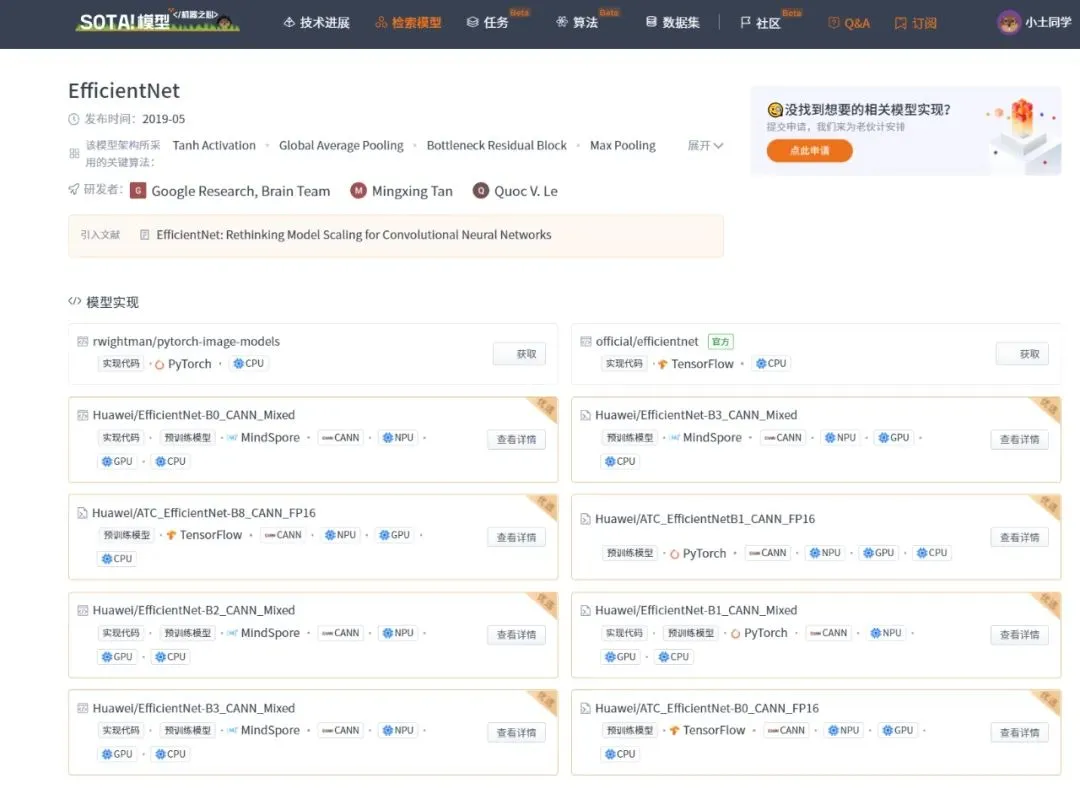This screenshot has height=794, width=1080.
Task: Open rwightman/pytorch-image-models repository title
Action: [x=186, y=342]
